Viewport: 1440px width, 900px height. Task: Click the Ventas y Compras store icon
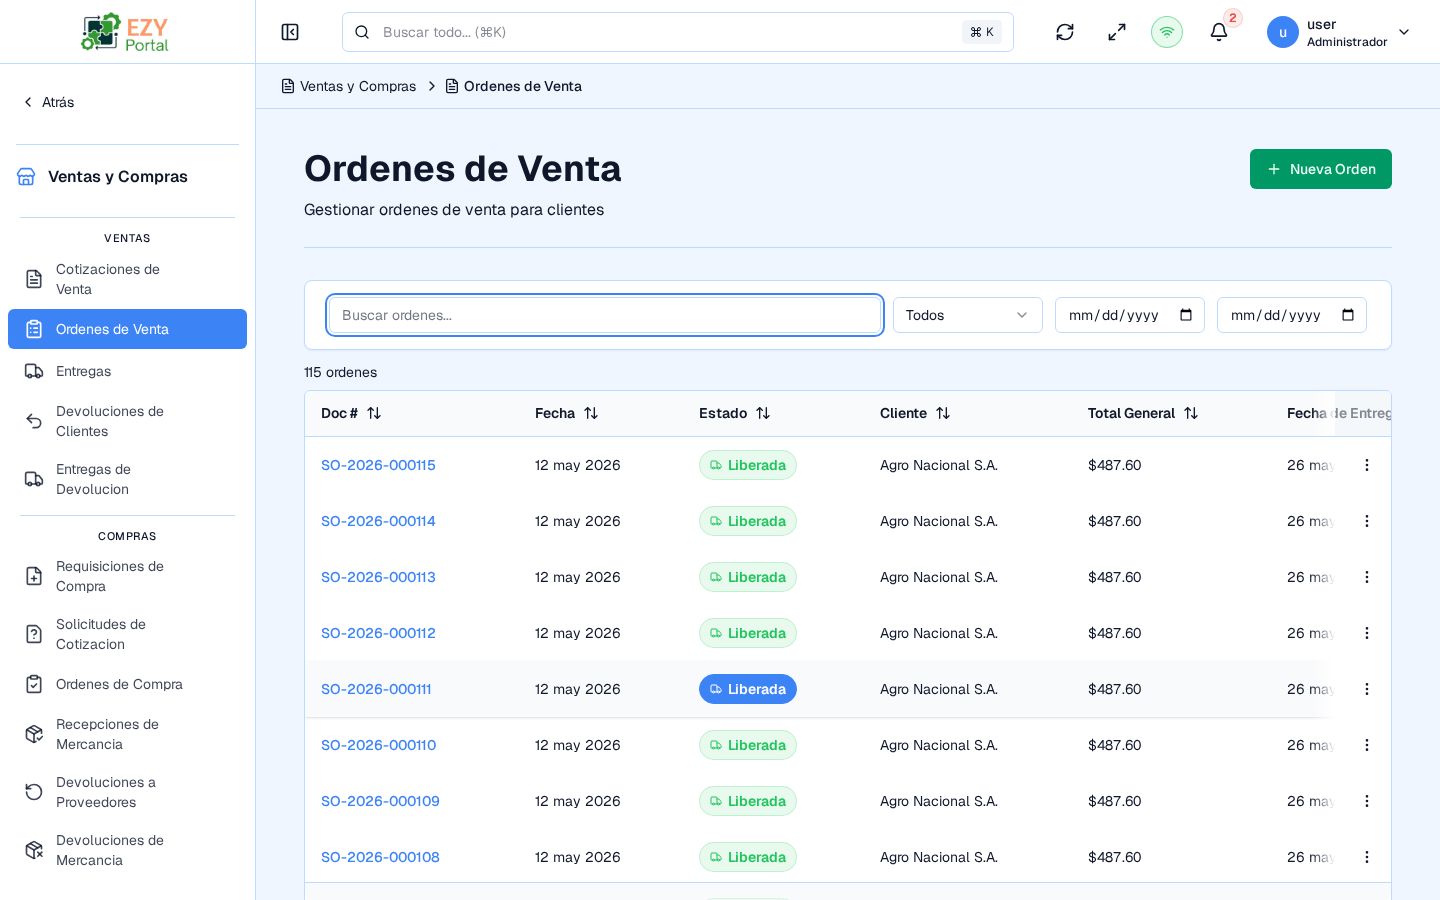pos(26,177)
